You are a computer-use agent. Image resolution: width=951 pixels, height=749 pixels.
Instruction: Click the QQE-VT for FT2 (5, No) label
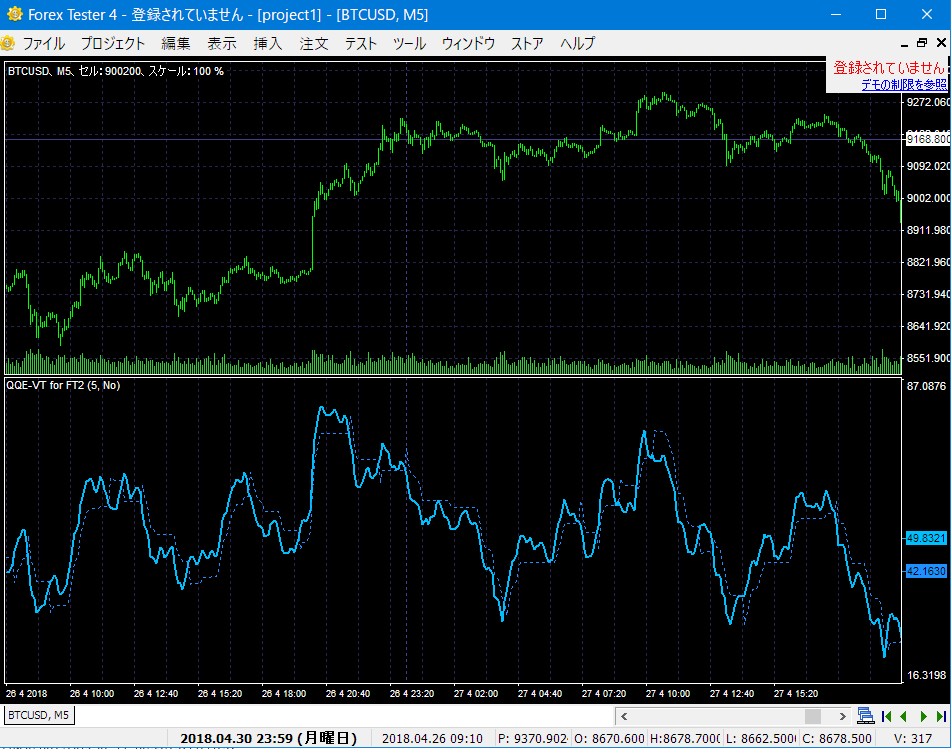pos(63,385)
